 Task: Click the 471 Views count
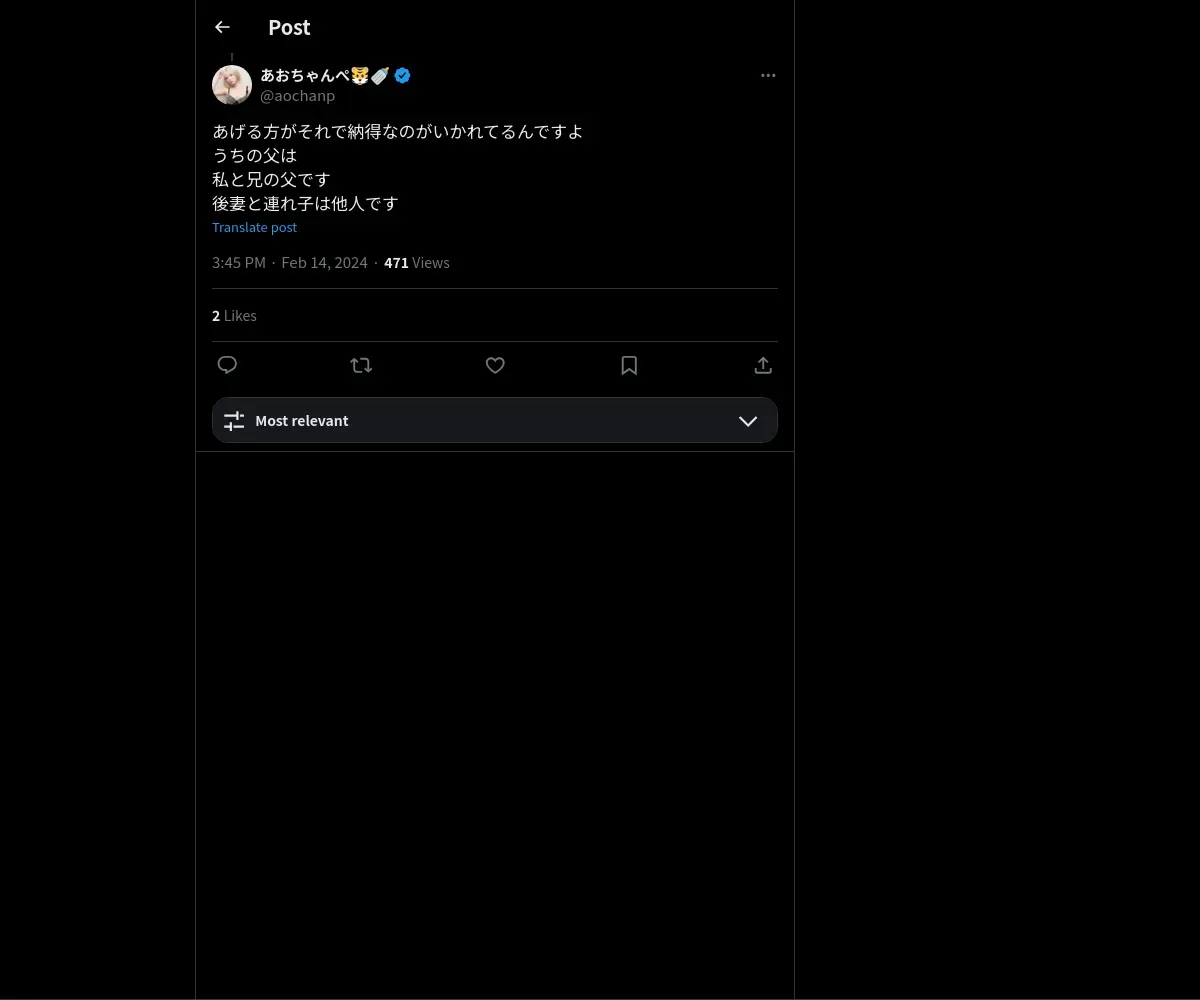click(417, 263)
